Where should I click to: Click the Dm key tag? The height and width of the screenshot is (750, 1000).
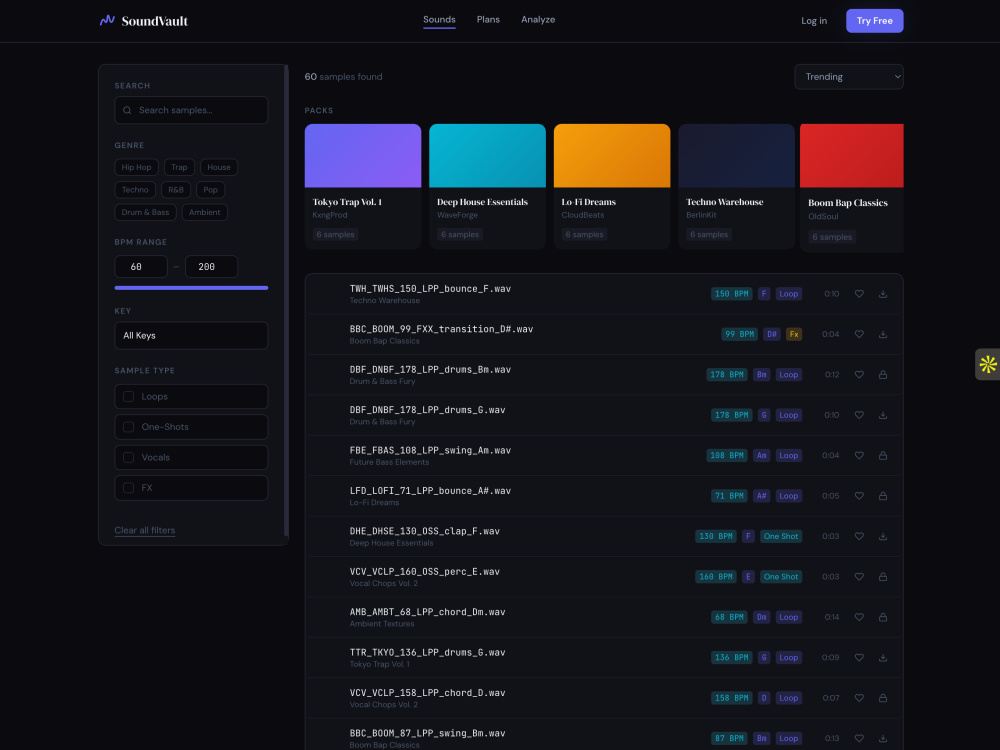pyautogui.click(x=761, y=617)
